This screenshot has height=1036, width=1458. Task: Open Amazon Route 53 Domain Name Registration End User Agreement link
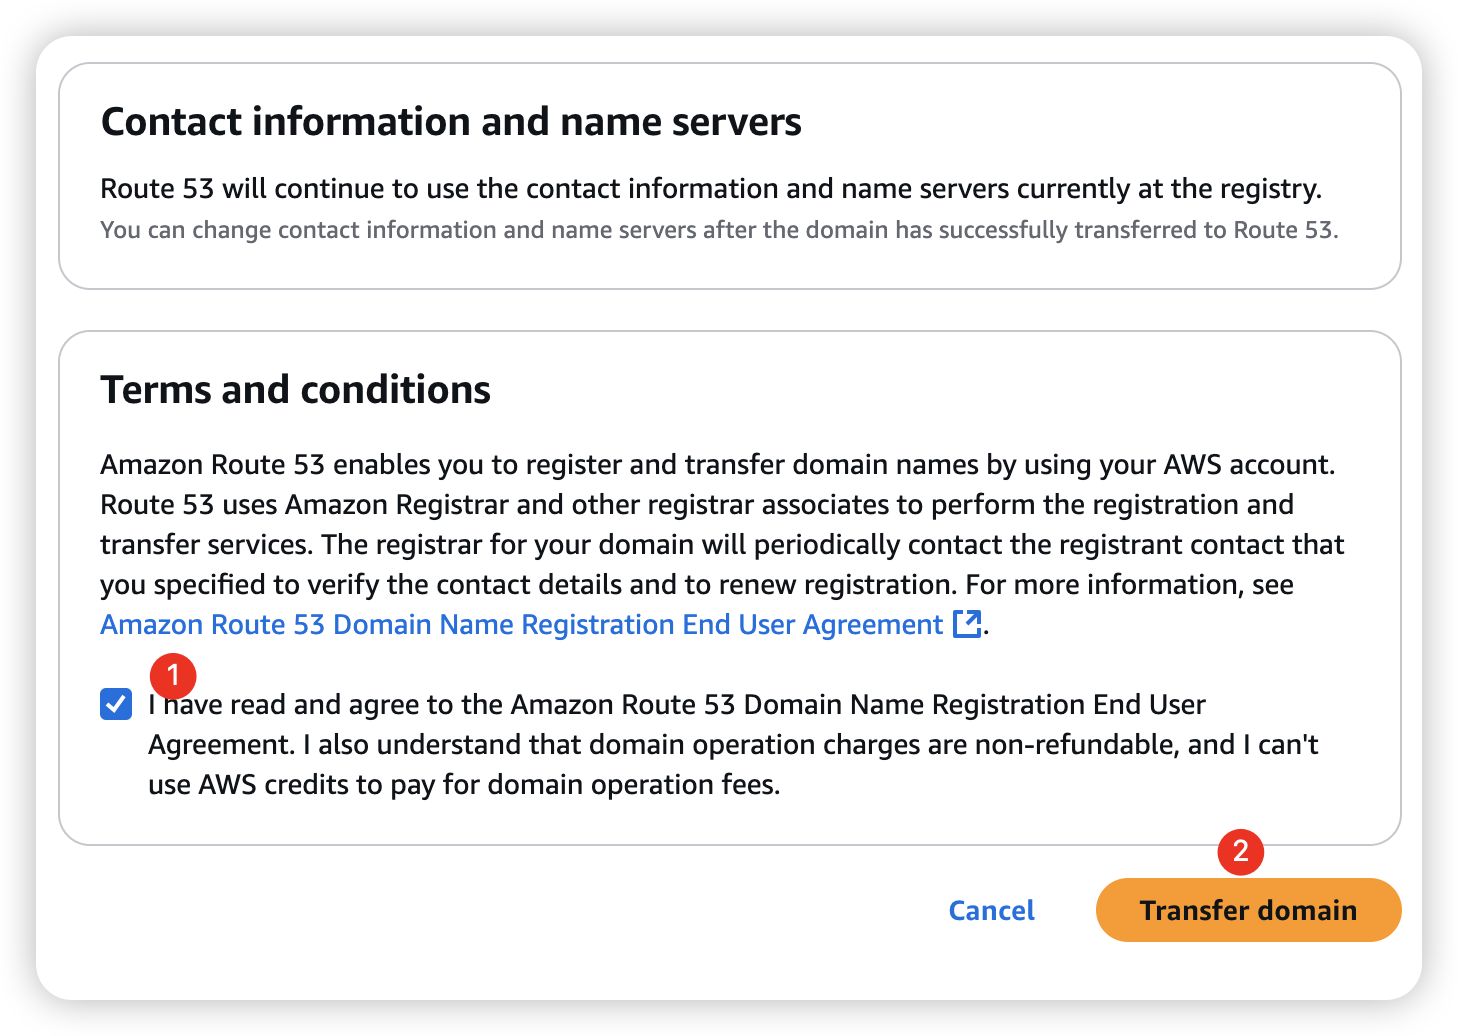(x=520, y=625)
